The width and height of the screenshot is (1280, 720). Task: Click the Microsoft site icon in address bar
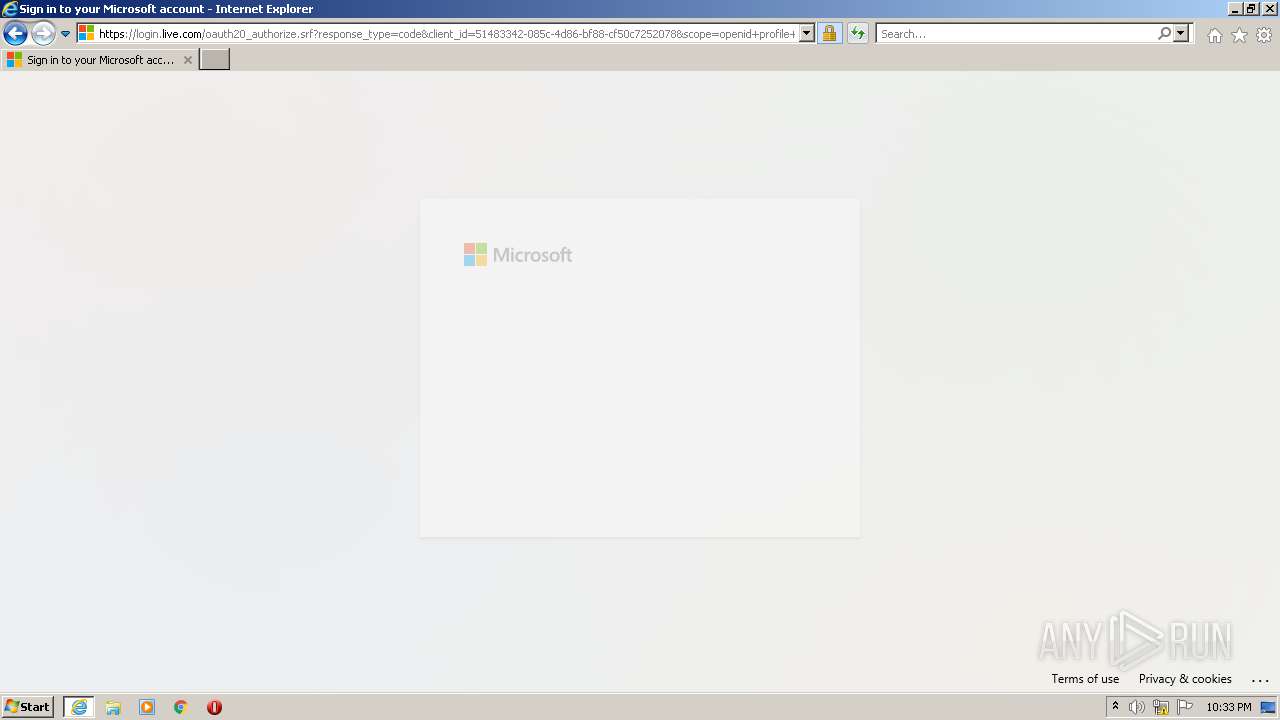[x=87, y=33]
